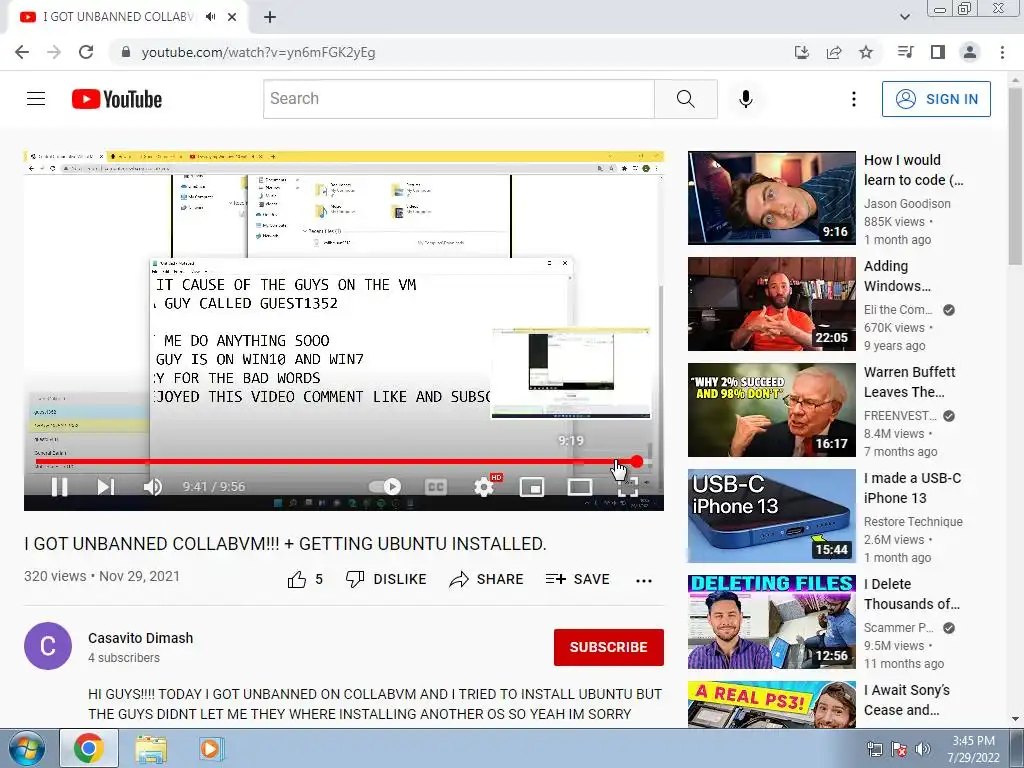The height and width of the screenshot is (768, 1024).
Task: Like the video with thumbs up
Action: click(305, 579)
